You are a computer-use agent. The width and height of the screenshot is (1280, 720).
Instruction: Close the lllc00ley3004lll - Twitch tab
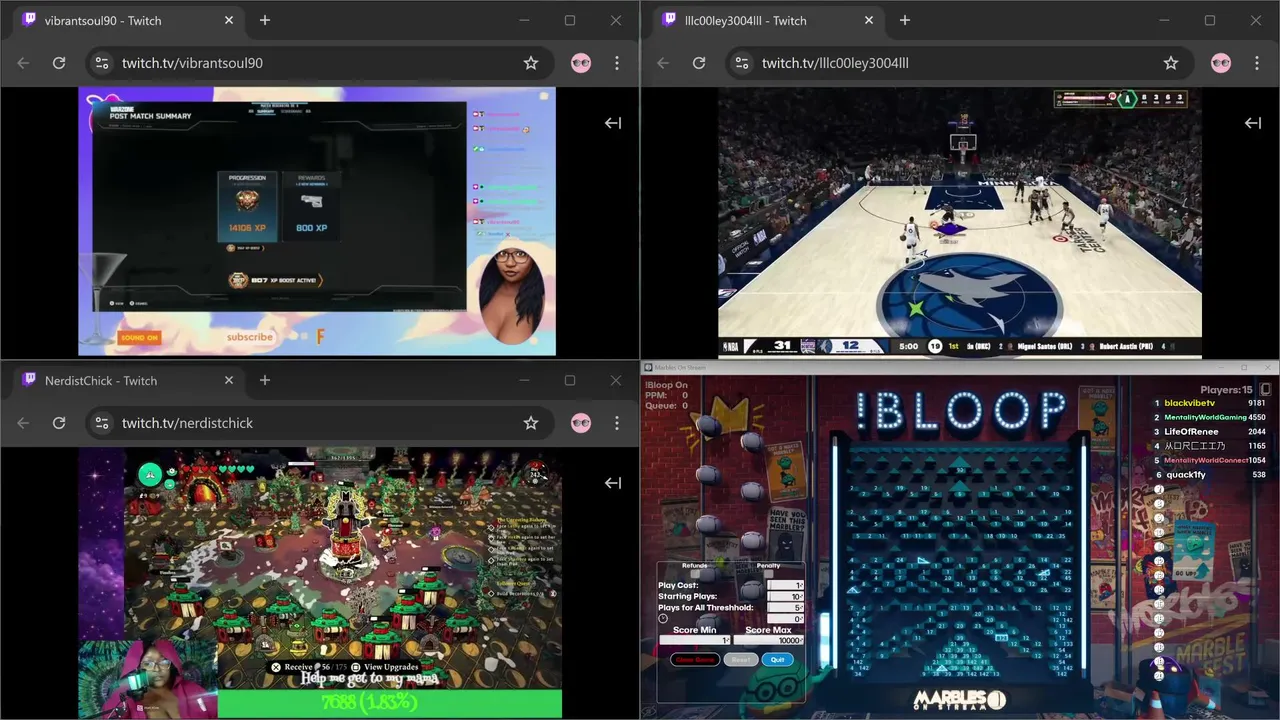pyautogui.click(x=869, y=20)
